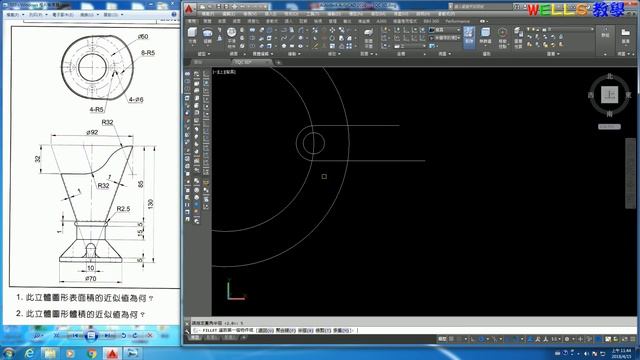
Task: Open status bar customization icon at far end
Action: coord(632,339)
